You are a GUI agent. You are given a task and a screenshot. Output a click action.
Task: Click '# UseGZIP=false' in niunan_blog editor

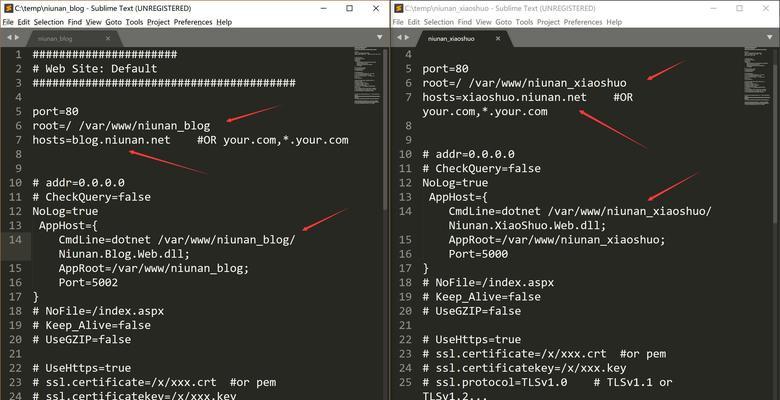[82, 339]
